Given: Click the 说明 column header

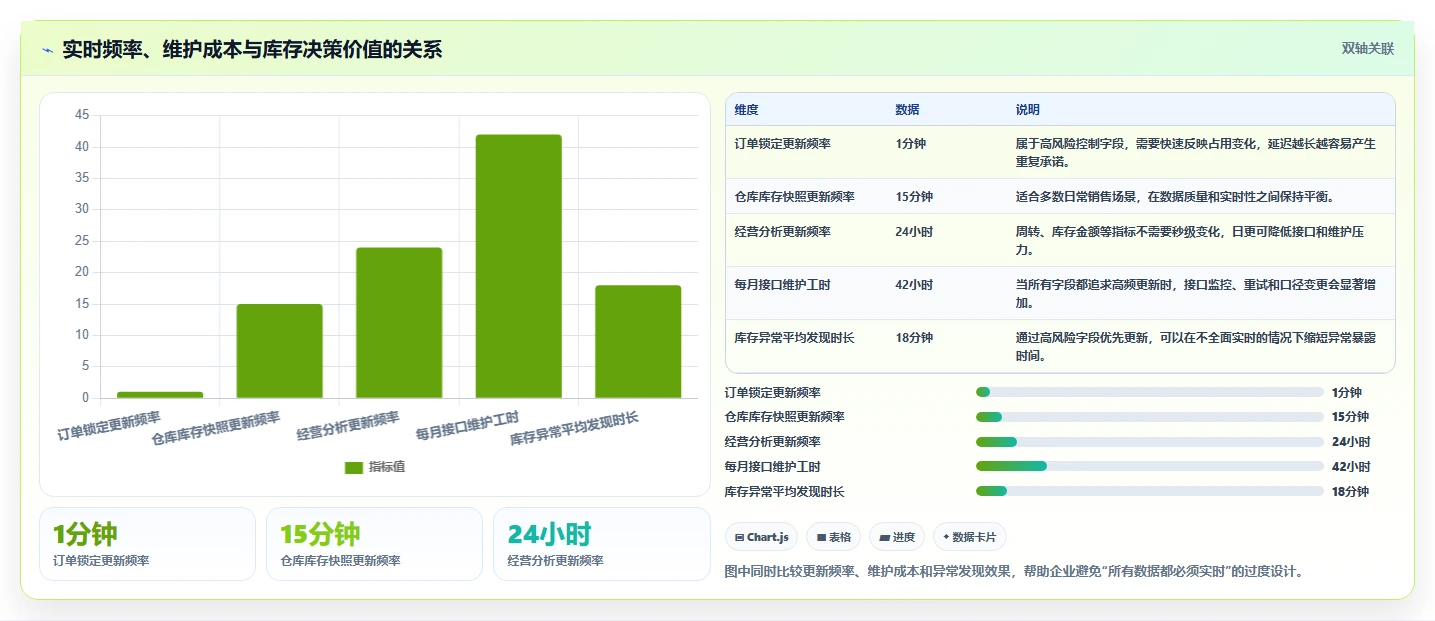Looking at the screenshot, I should tap(1027, 110).
